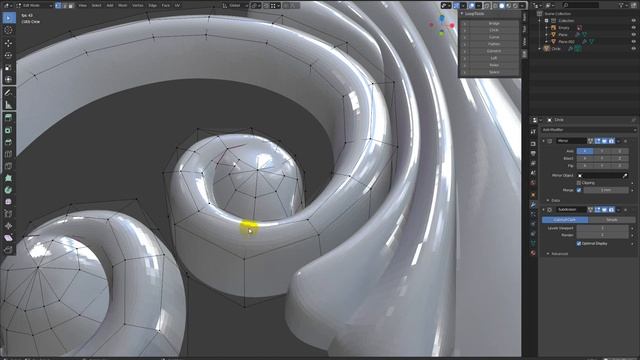This screenshot has height=360, width=640.
Task: Select Catmull-Clark subdivision type
Action: pos(565,220)
